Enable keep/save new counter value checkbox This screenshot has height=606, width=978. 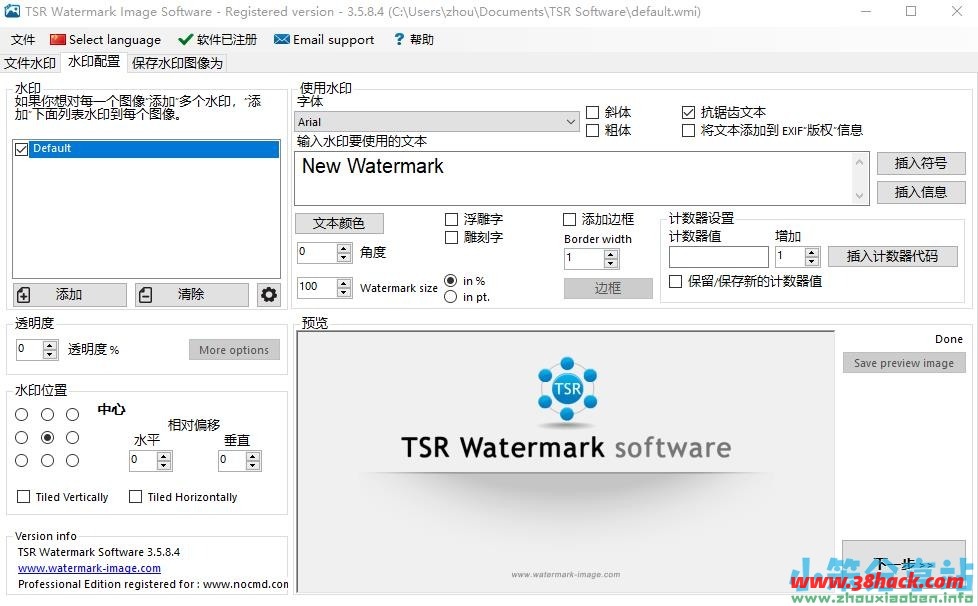tap(675, 281)
